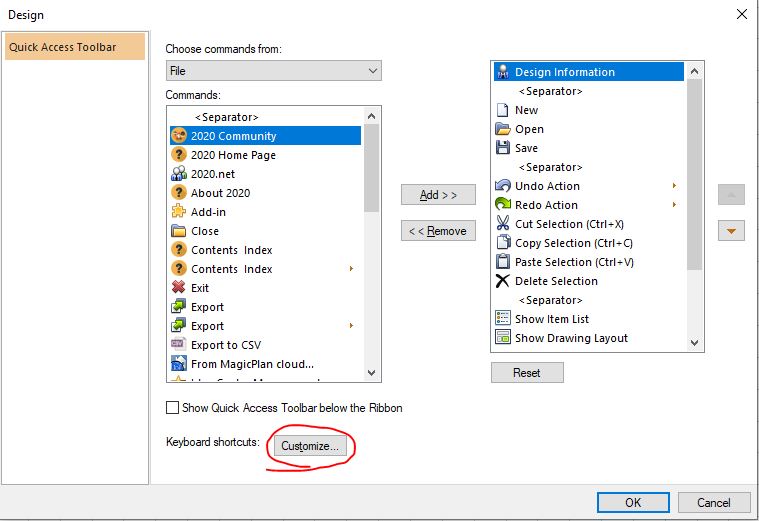Select the Show Item List icon

click(x=503, y=319)
